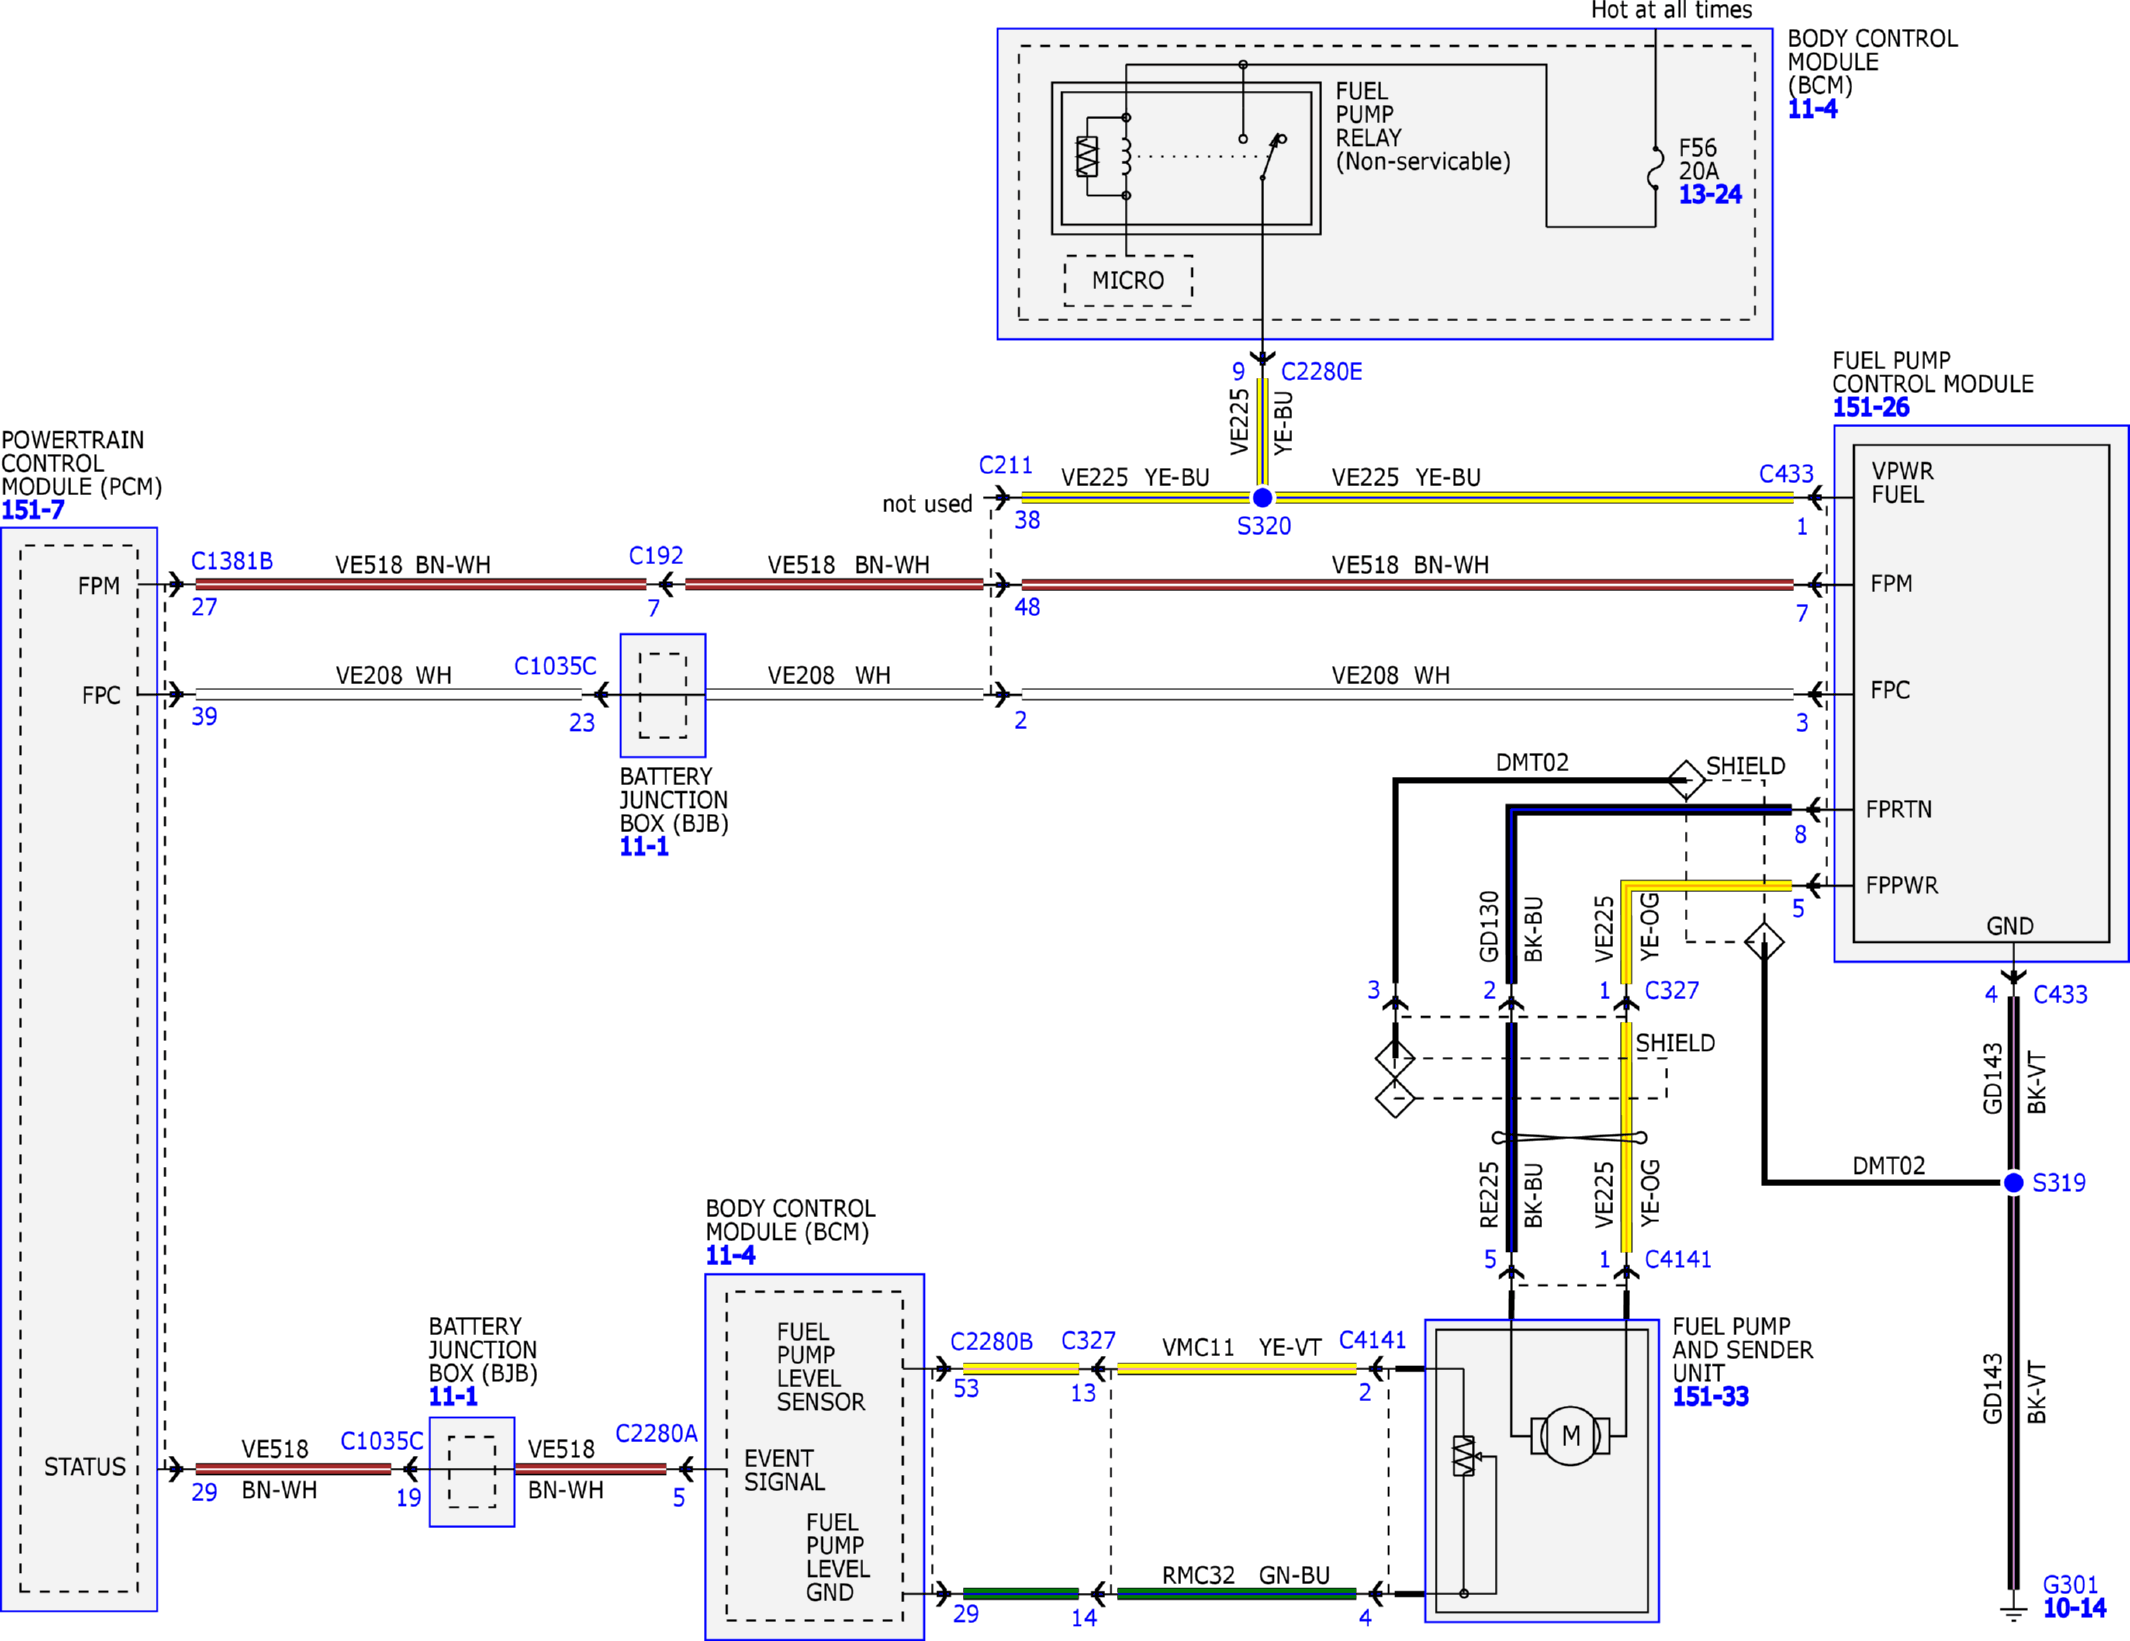Select the DMT02 label near S319
2130x1641 pixels.
[x=1888, y=1166]
